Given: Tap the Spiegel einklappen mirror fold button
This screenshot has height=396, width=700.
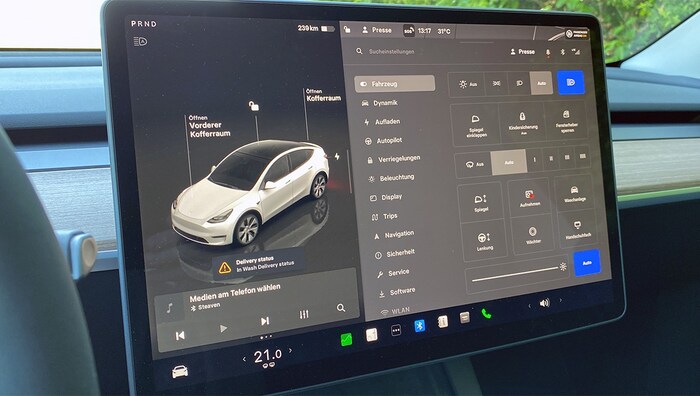Looking at the screenshot, I should [475, 125].
